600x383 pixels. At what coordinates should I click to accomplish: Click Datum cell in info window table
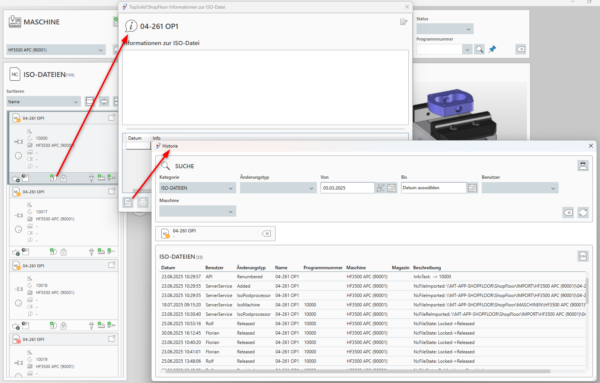coord(138,146)
